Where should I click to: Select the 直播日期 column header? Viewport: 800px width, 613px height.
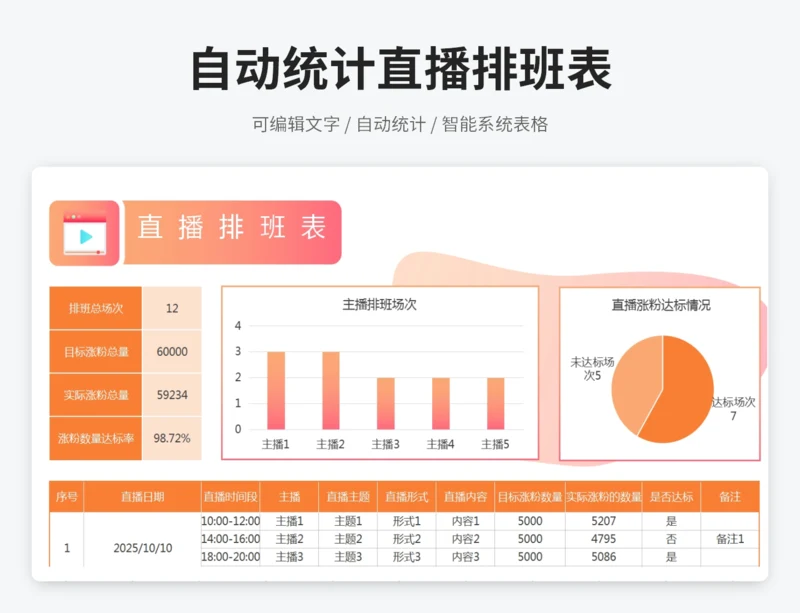click(142, 497)
